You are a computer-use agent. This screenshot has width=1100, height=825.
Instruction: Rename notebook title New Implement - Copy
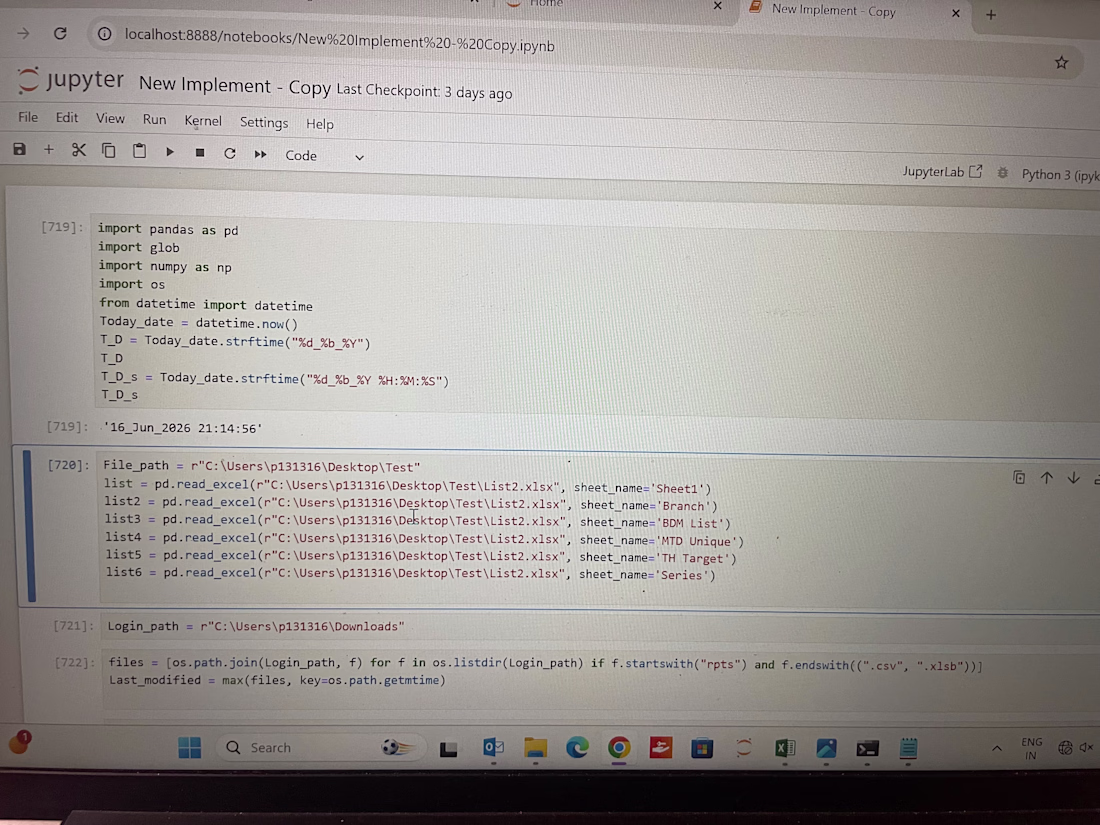[x=234, y=86]
